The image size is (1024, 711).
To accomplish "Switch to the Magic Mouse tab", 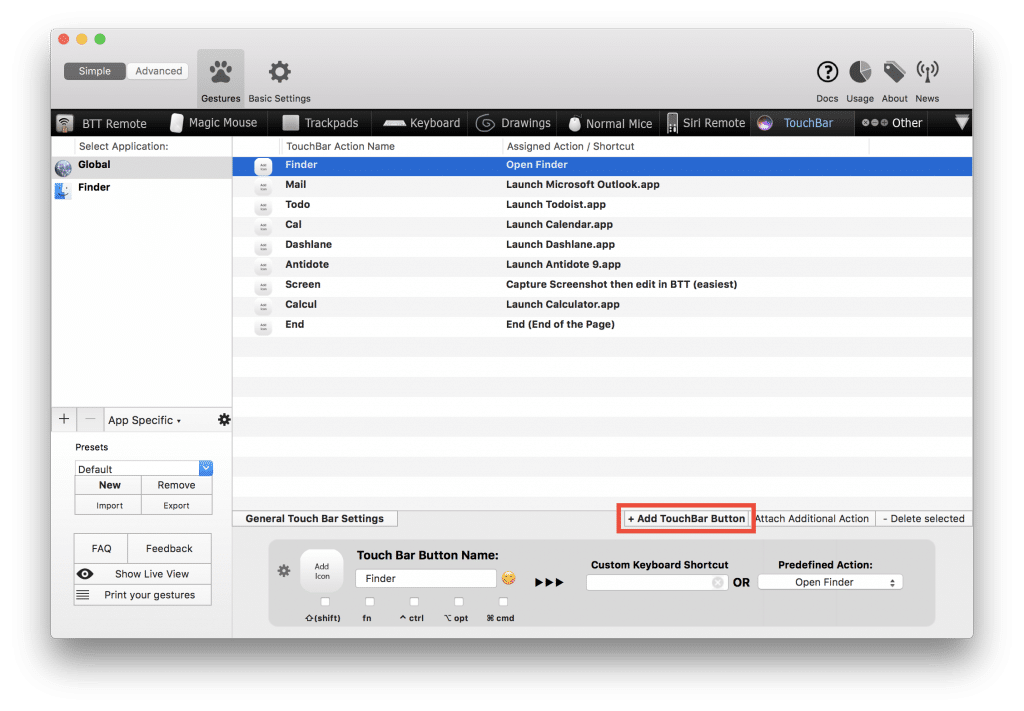I will [x=214, y=123].
